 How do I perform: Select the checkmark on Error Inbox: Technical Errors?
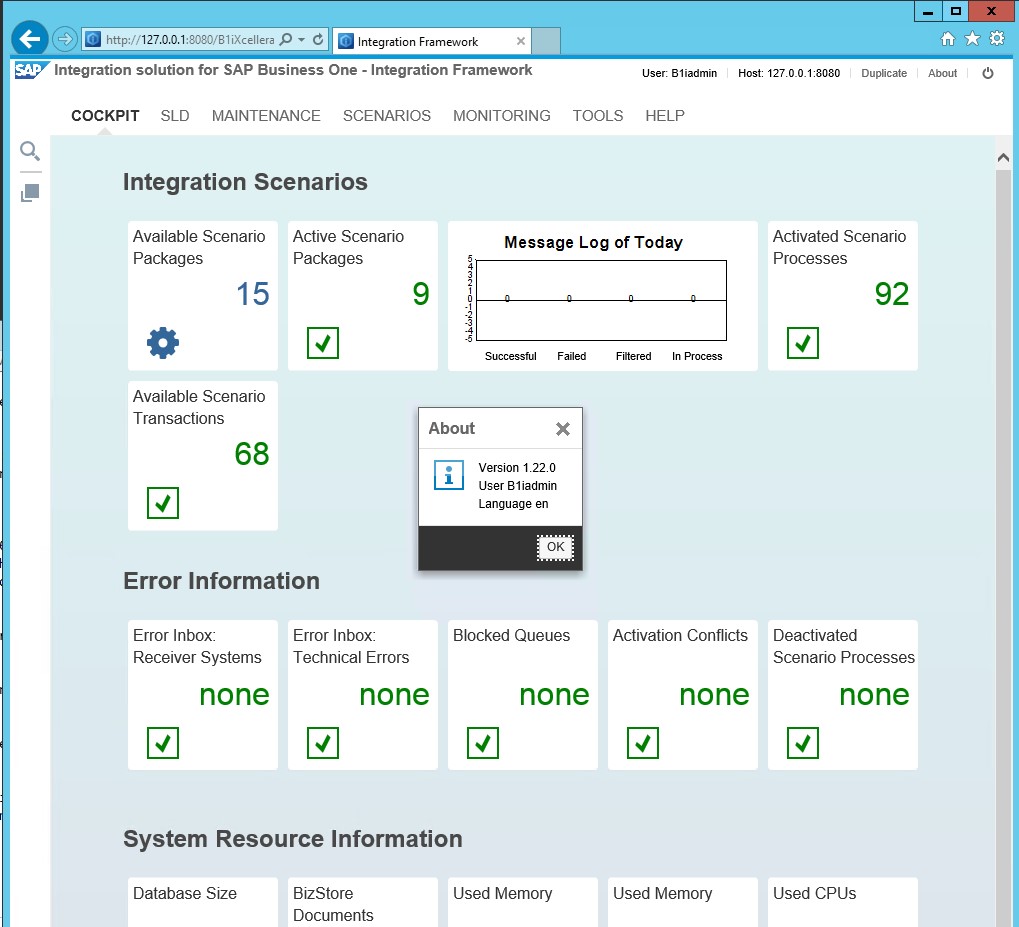[x=322, y=743]
